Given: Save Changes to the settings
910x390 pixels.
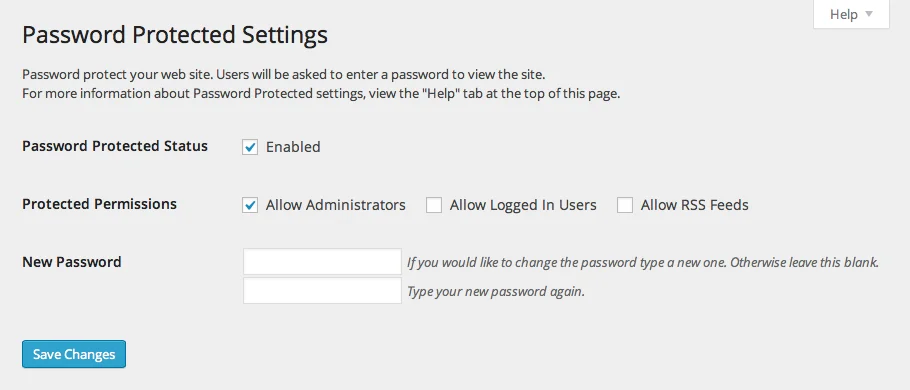Looking at the screenshot, I should 74,354.
